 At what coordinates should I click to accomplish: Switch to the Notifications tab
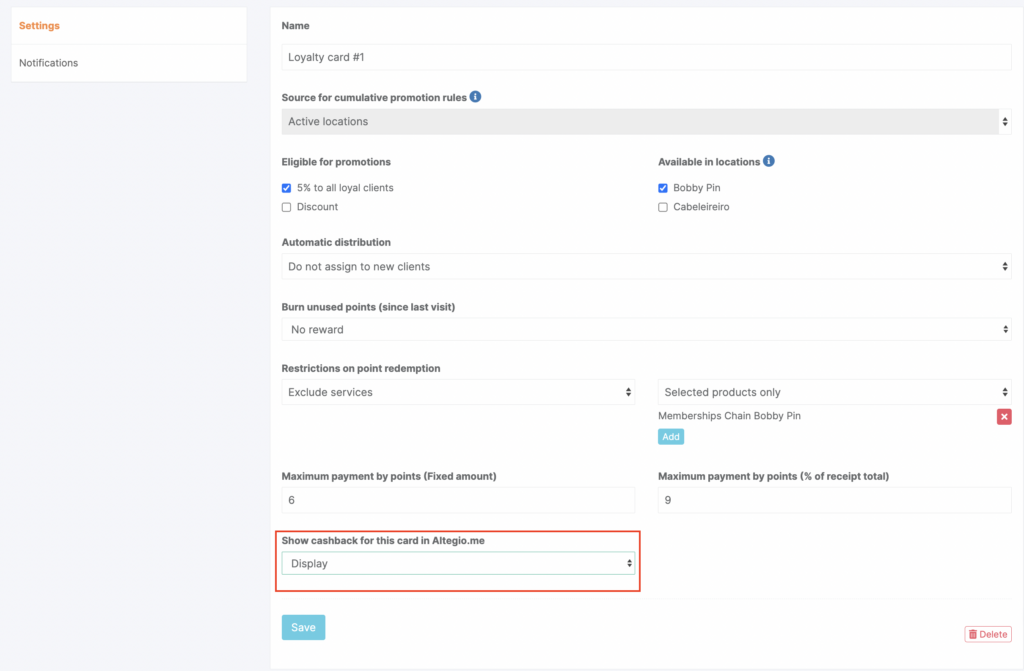(49, 63)
